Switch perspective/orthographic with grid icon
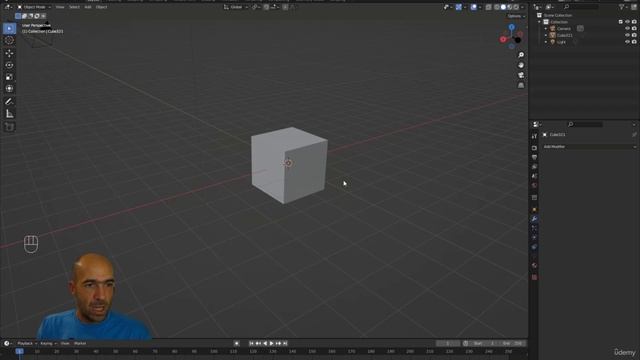This screenshot has height=360, width=640. 521,86
